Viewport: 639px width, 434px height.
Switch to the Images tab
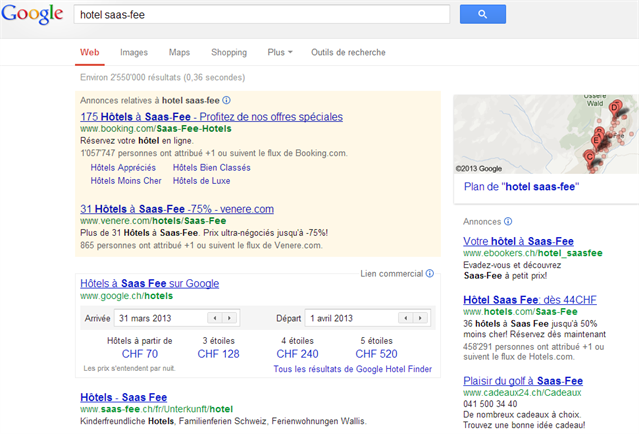tap(134, 52)
